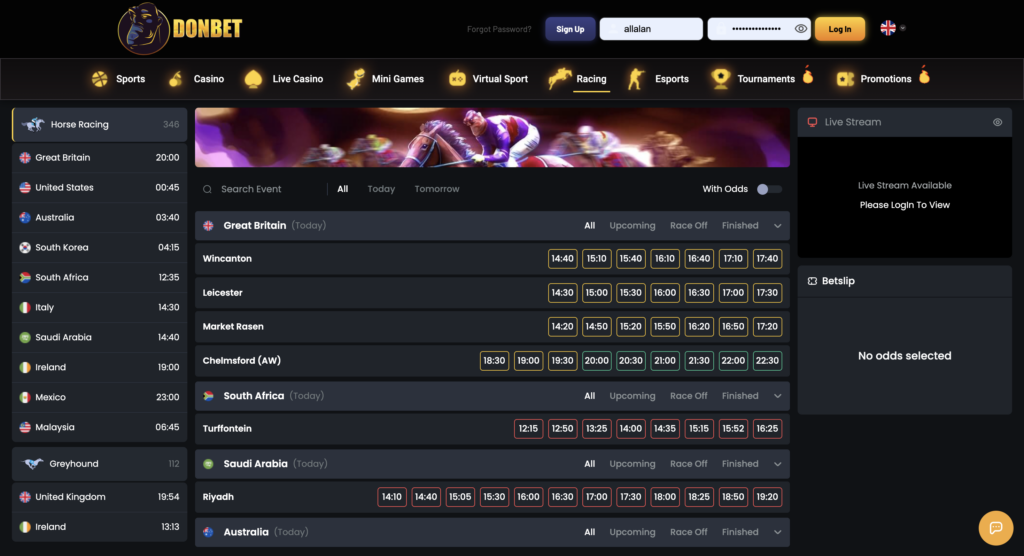Click the Promotions flame badge
This screenshot has height=556, width=1024.
[x=924, y=74]
